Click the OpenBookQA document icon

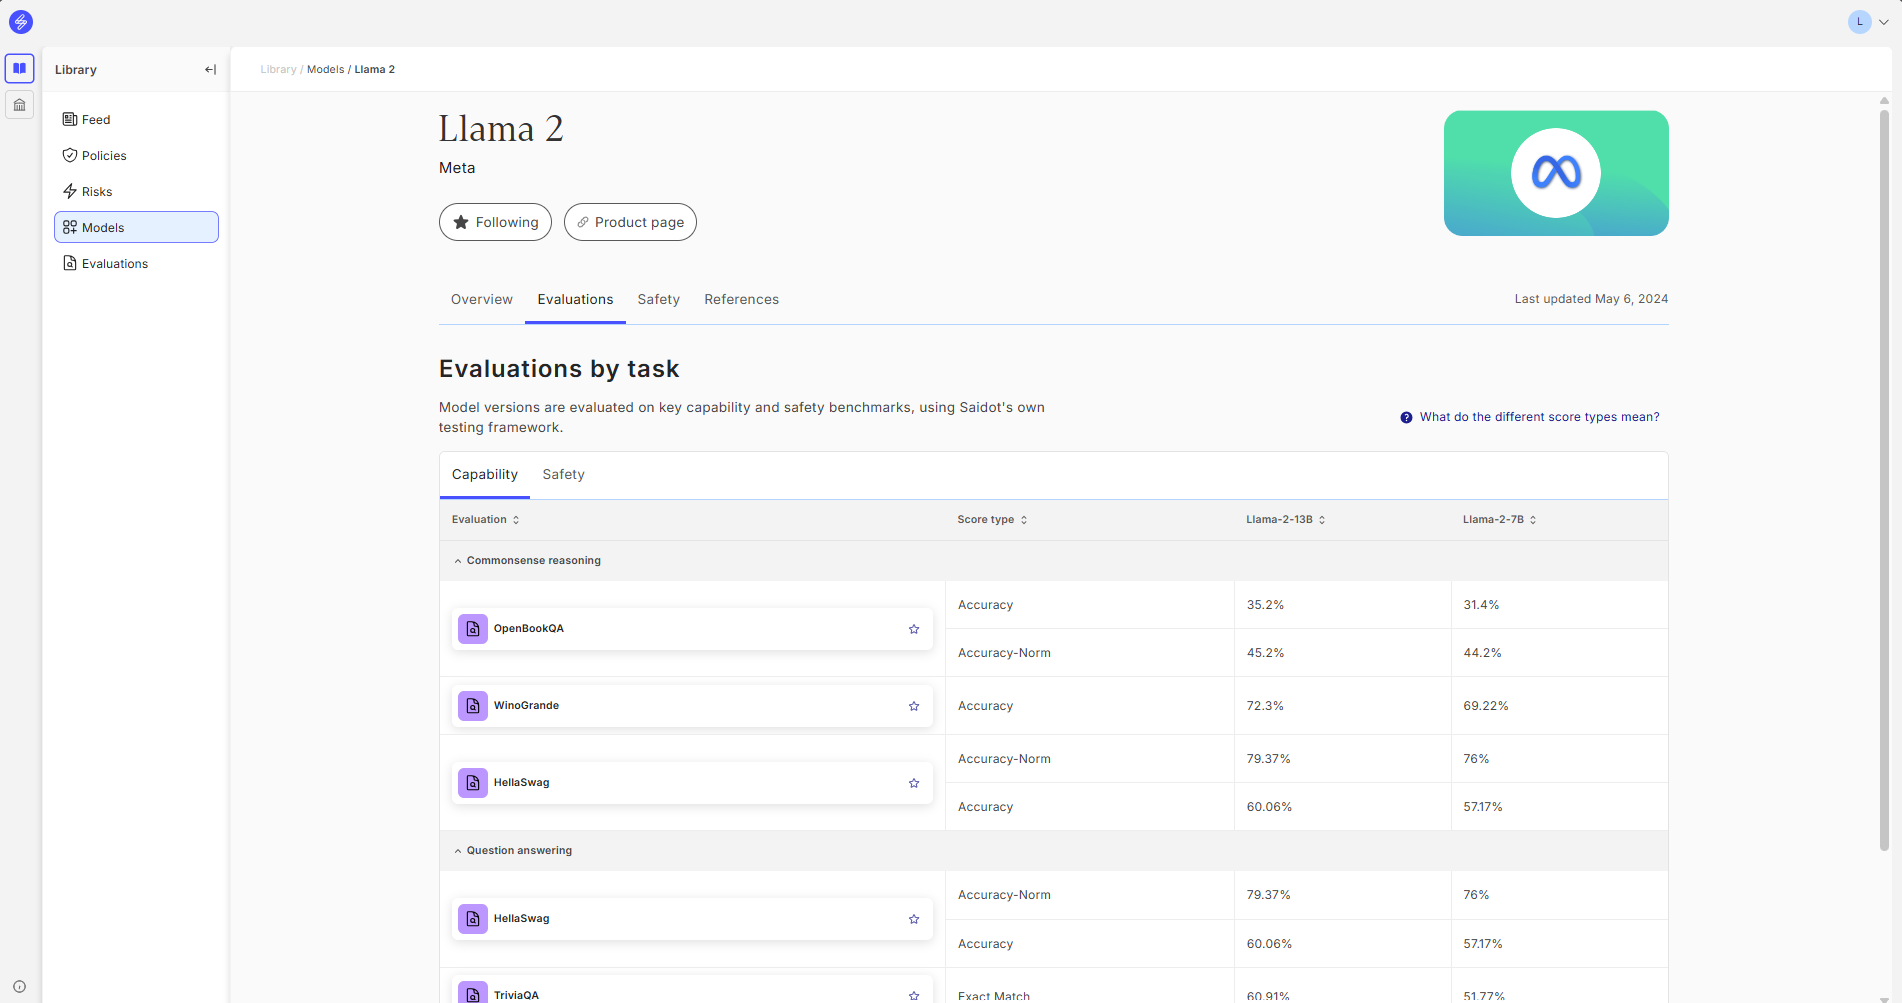coord(473,629)
